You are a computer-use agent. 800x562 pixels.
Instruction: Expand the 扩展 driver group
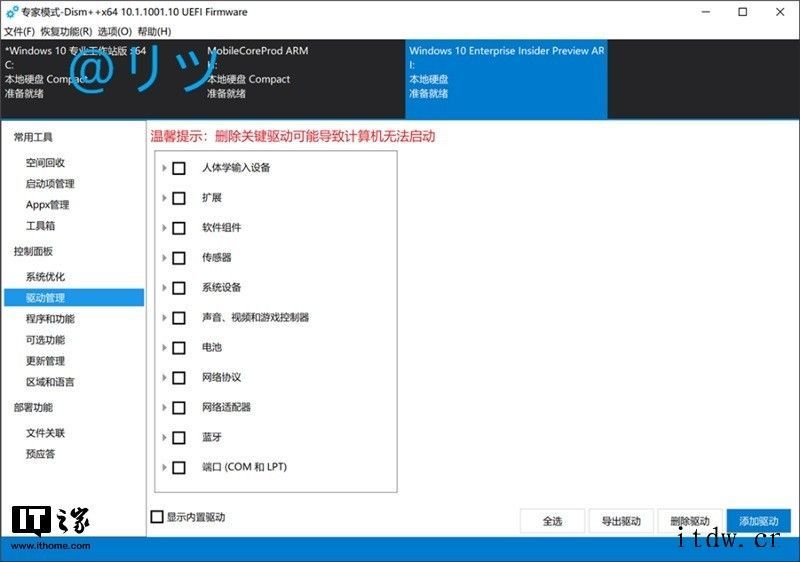(164, 198)
